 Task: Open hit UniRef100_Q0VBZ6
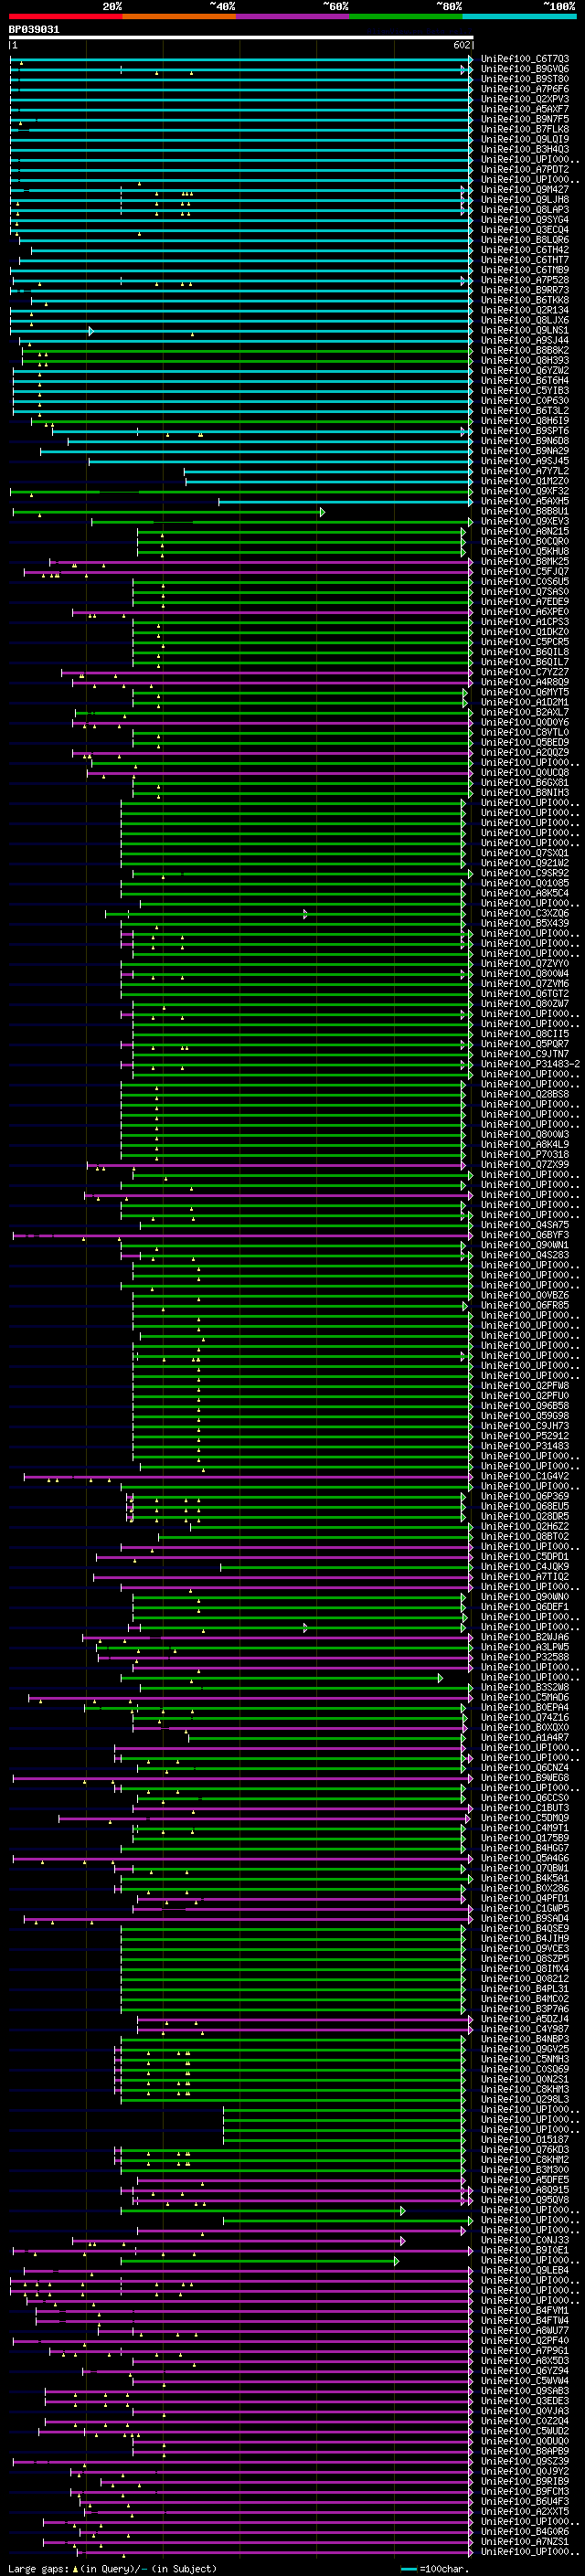525,1295
